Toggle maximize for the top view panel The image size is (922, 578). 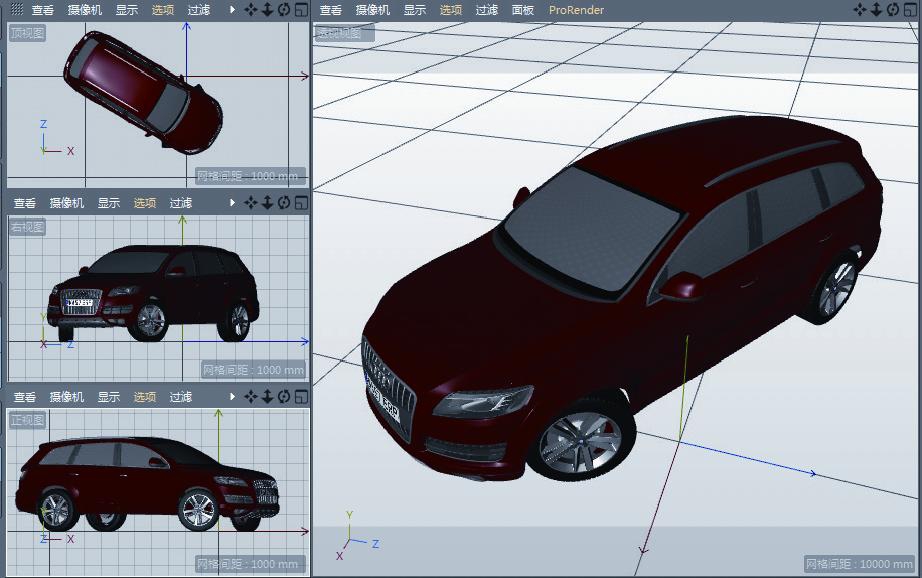300,9
